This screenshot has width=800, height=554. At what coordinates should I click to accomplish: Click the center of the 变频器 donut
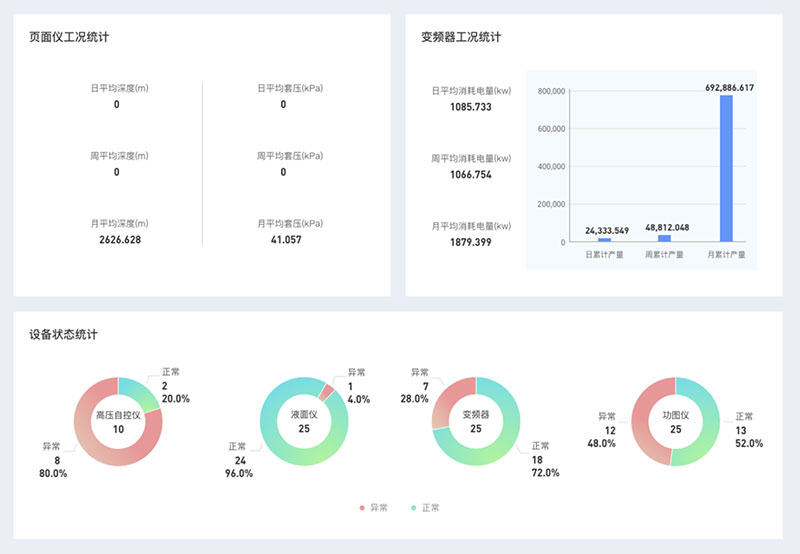(476, 421)
